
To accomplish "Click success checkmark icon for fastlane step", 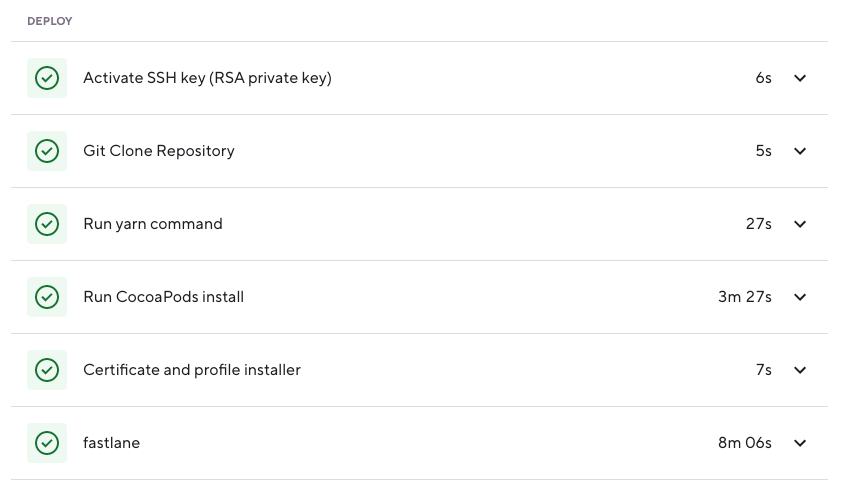I will pyautogui.click(x=47, y=443).
